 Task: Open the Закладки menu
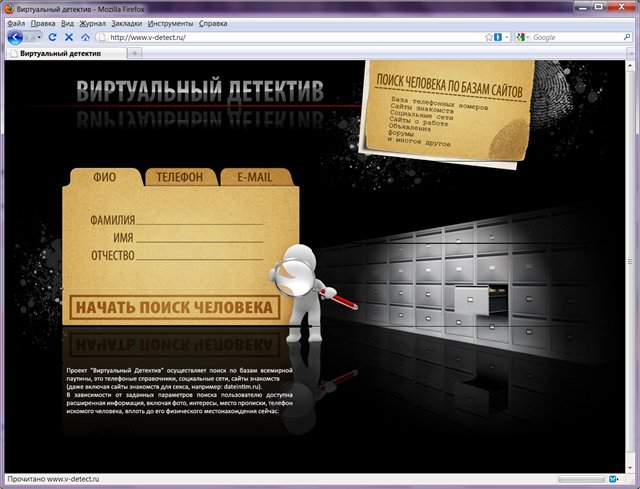click(127, 22)
